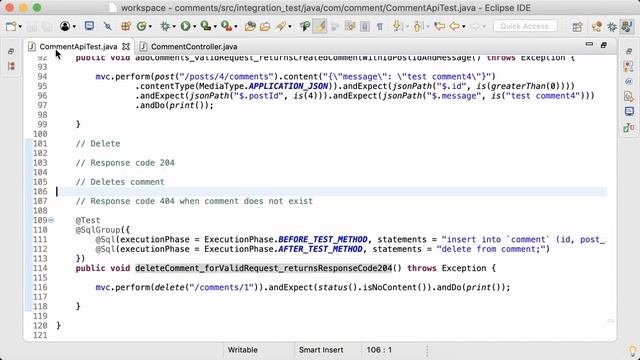Click the Open Task folder icon
Image resolution: width=640 pixels, height=360 pixels.
pyautogui.click(x=265, y=27)
